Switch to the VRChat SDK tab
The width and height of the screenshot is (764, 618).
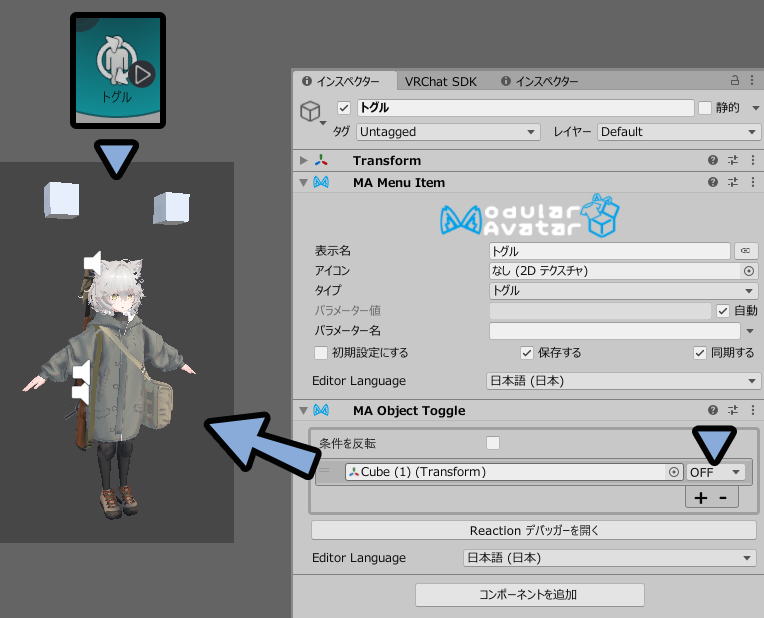coord(440,81)
